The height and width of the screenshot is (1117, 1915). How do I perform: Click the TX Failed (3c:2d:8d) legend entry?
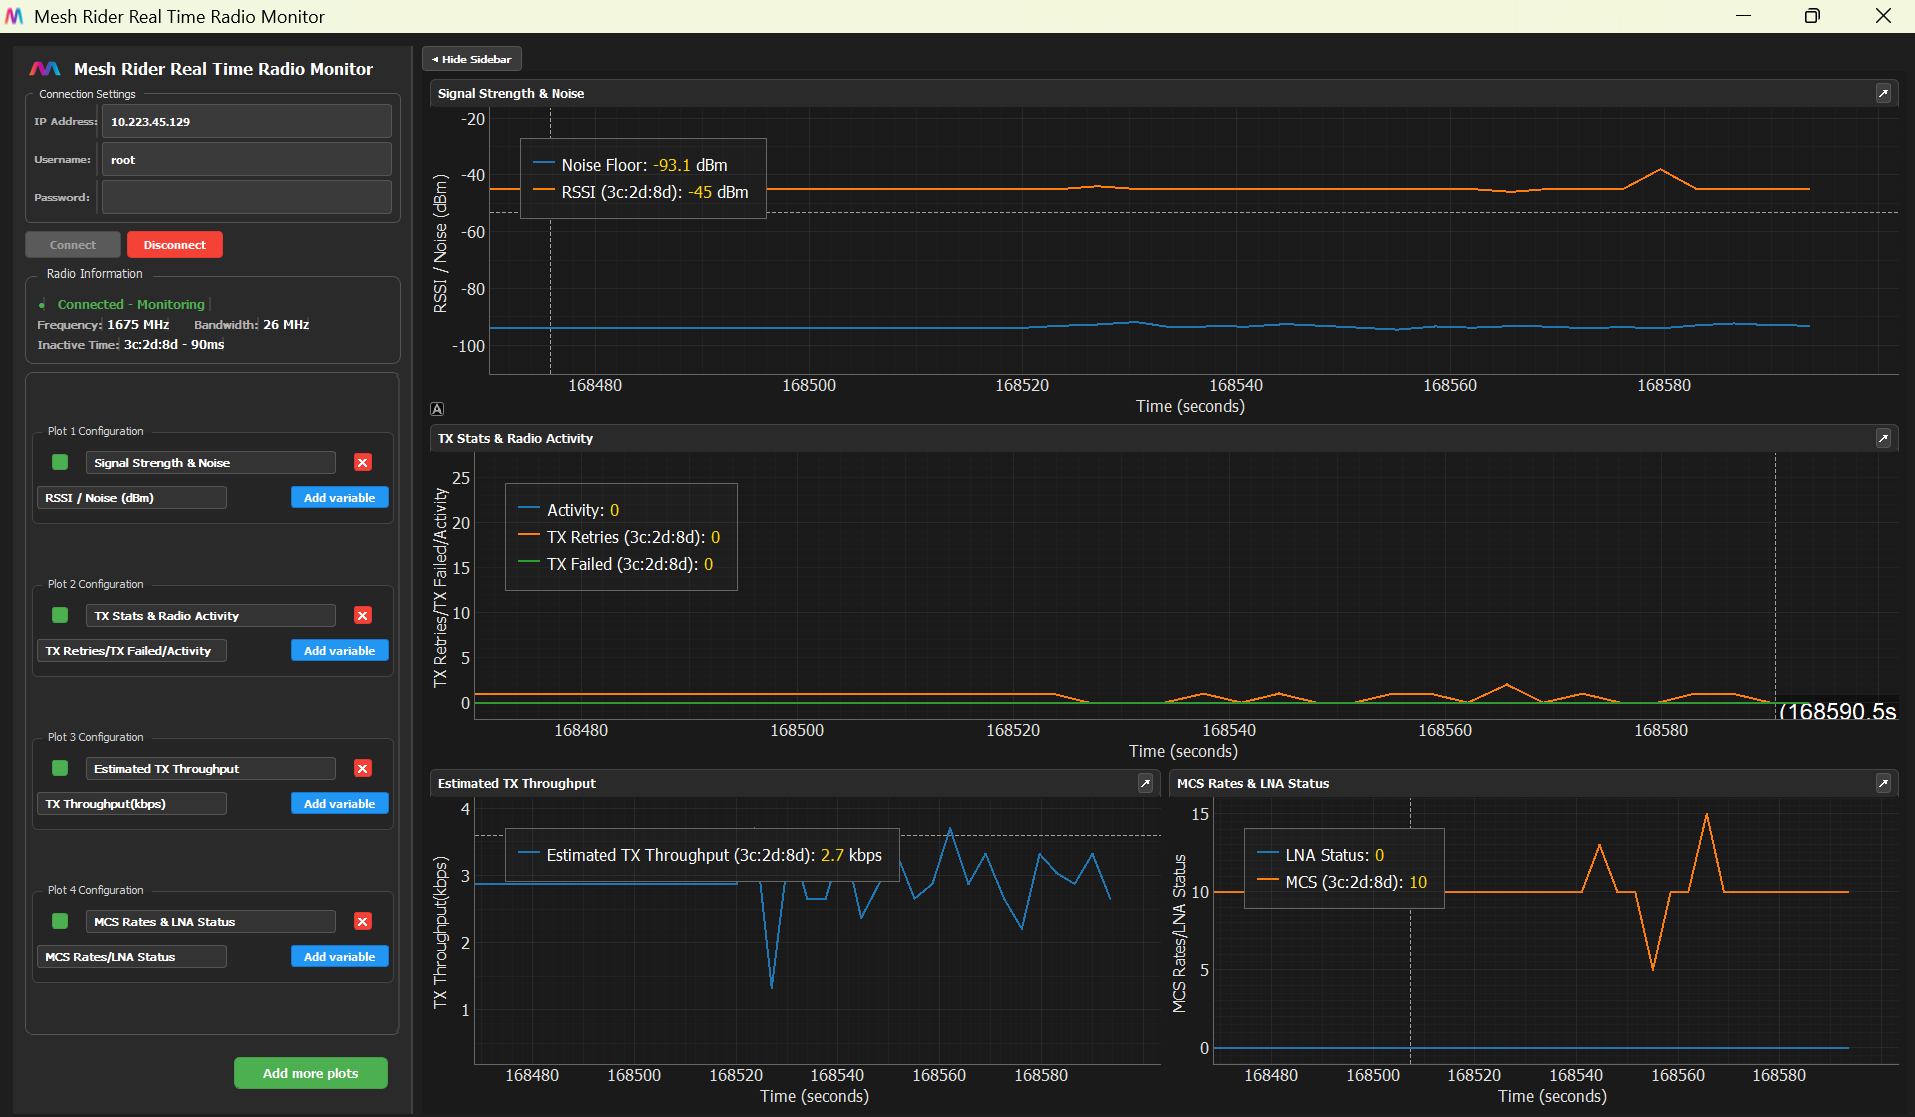616,564
